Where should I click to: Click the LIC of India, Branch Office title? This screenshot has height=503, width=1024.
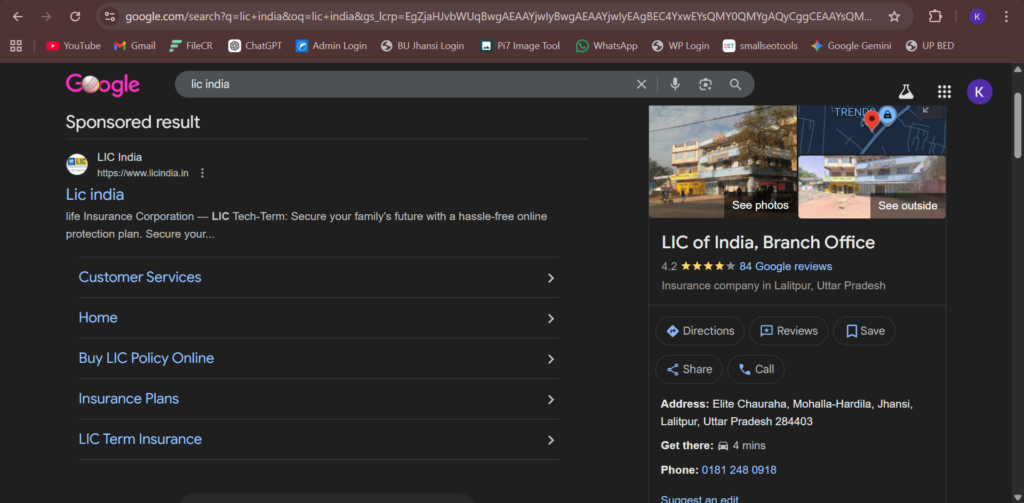point(768,242)
